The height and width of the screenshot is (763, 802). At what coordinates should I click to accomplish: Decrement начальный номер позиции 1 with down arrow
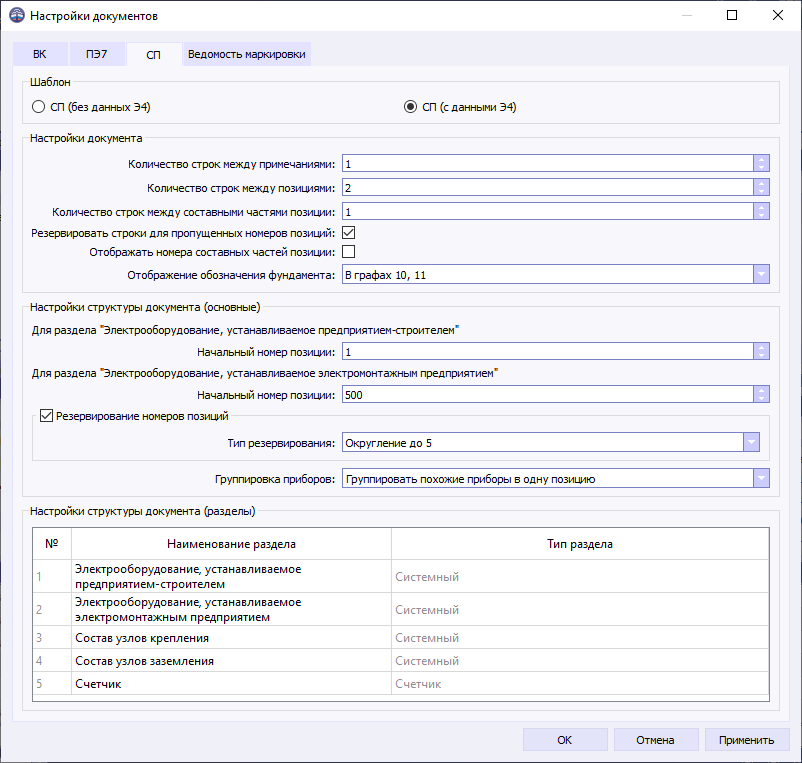[761, 355]
